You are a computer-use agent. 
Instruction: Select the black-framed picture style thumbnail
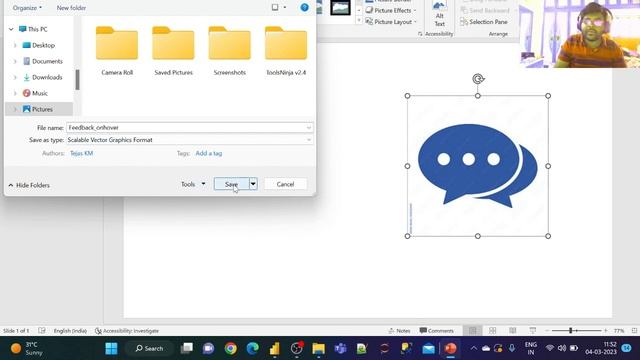[x=340, y=7]
